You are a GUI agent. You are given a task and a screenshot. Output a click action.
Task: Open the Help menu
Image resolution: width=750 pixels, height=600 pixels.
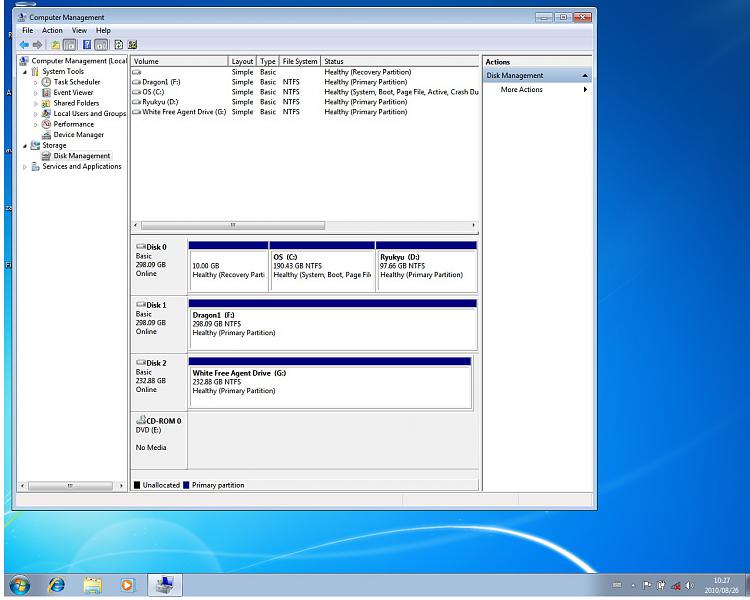tap(103, 31)
